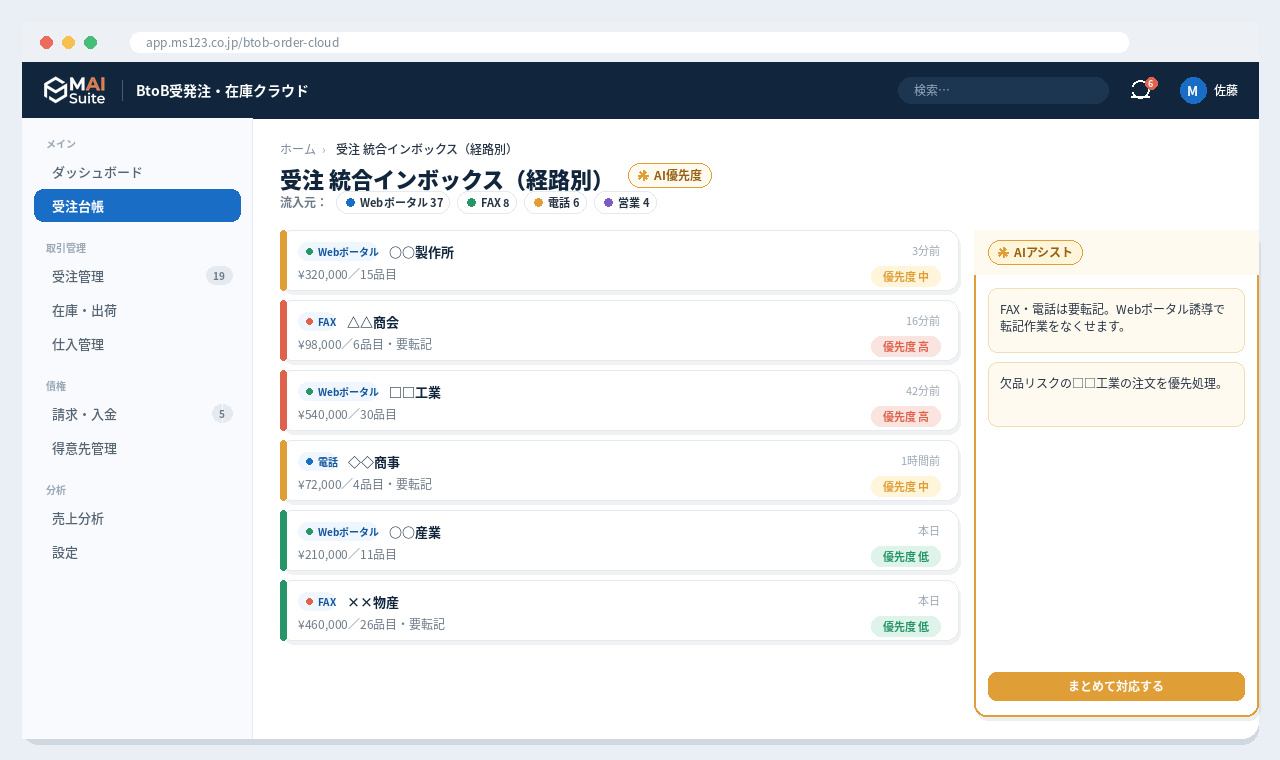This screenshot has height=760, width=1280.
Task: Open AI tip about 欠品リスク □□工業
Action: click(x=1116, y=394)
